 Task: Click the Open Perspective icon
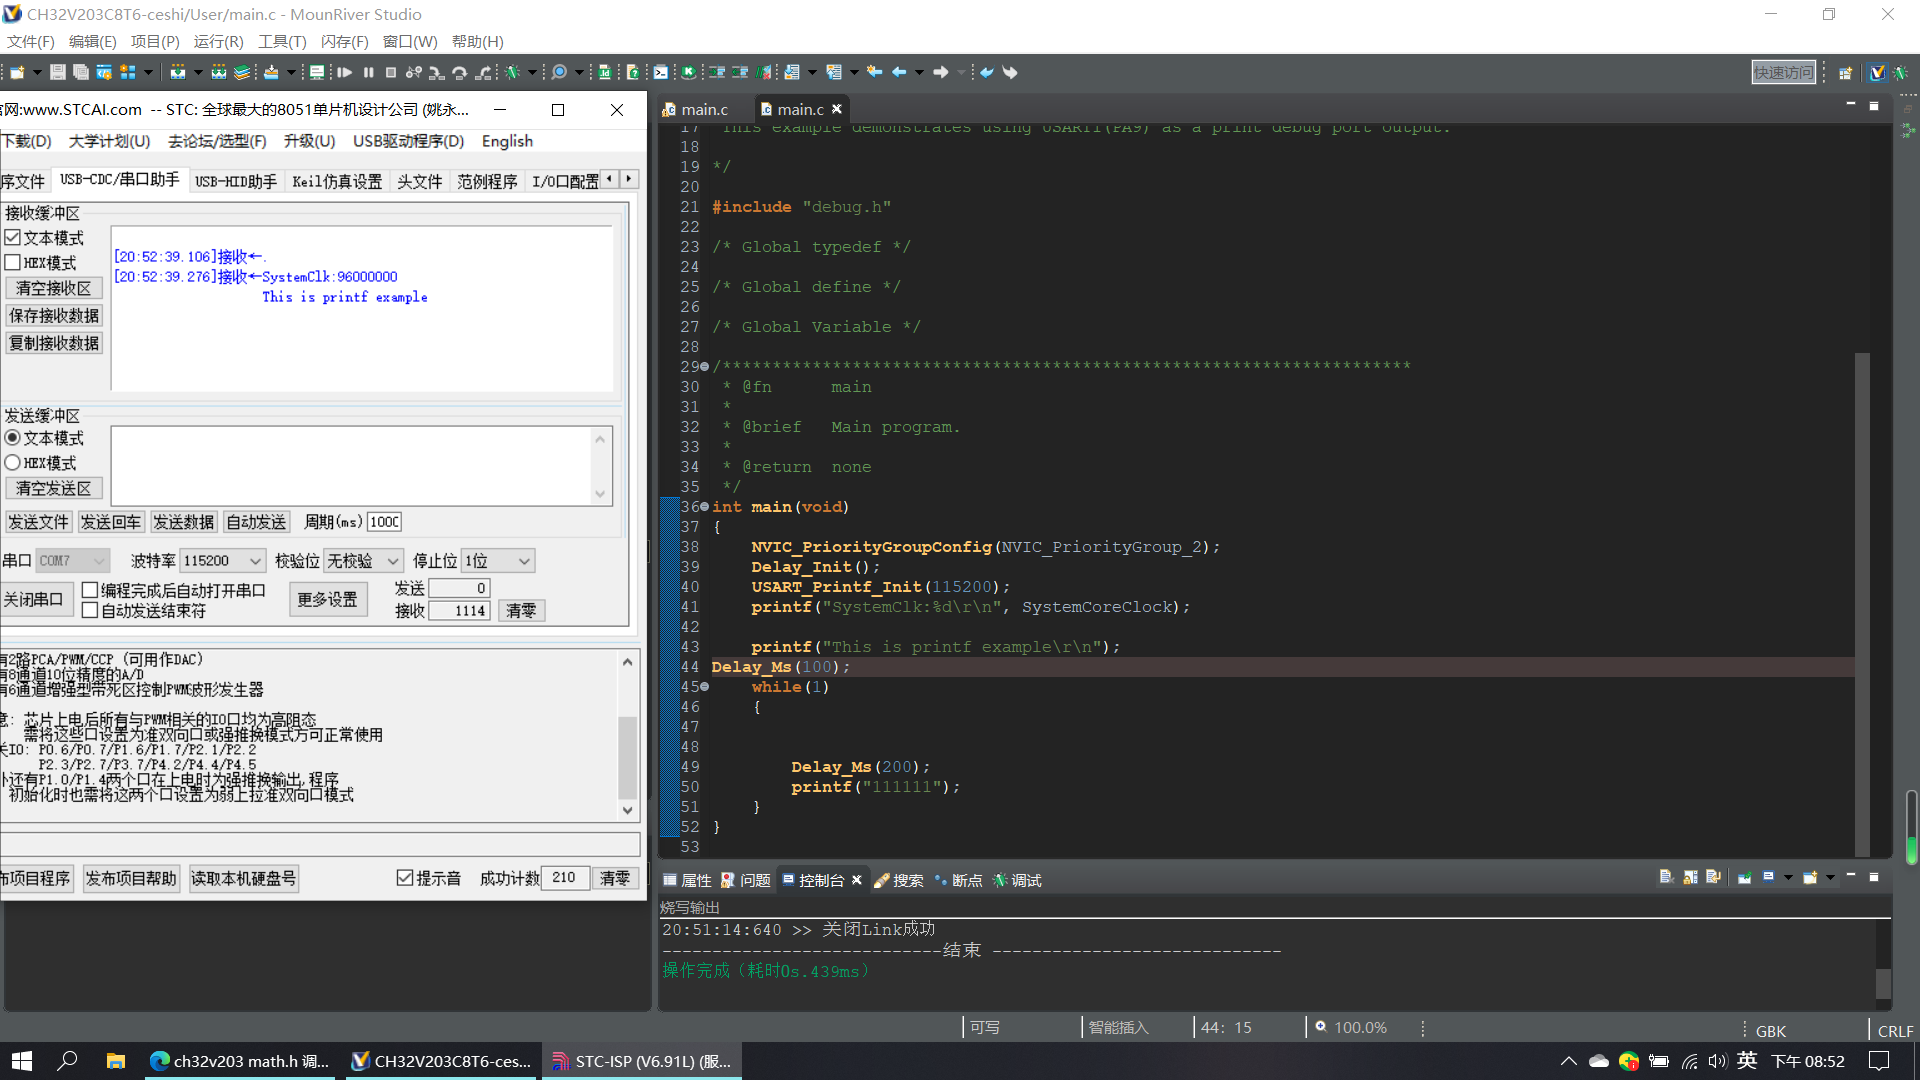point(1846,72)
